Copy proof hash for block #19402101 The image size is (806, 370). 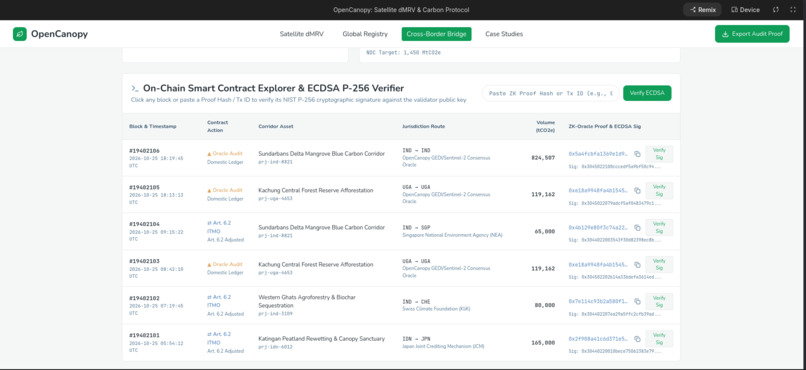coord(637,339)
